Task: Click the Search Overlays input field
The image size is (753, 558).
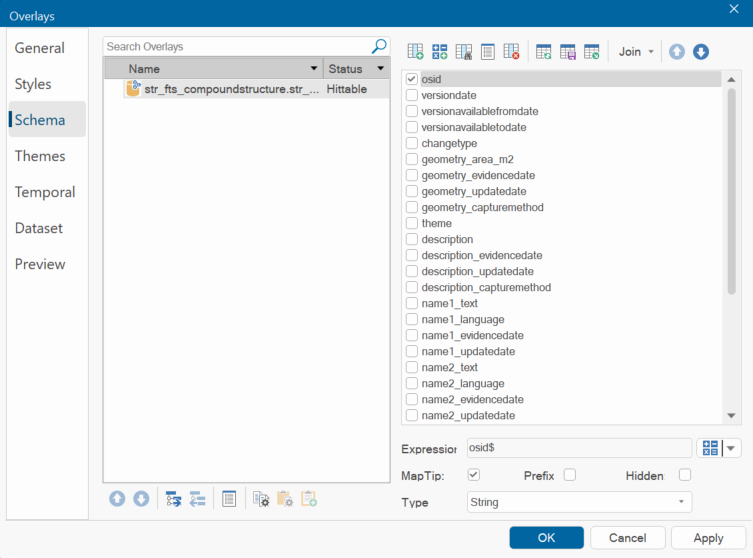Action: tap(238, 46)
